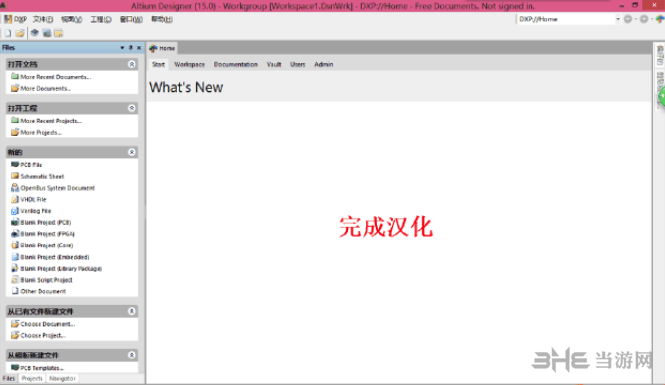Select the Start page tab
This screenshot has width=665, height=385.
click(x=158, y=64)
